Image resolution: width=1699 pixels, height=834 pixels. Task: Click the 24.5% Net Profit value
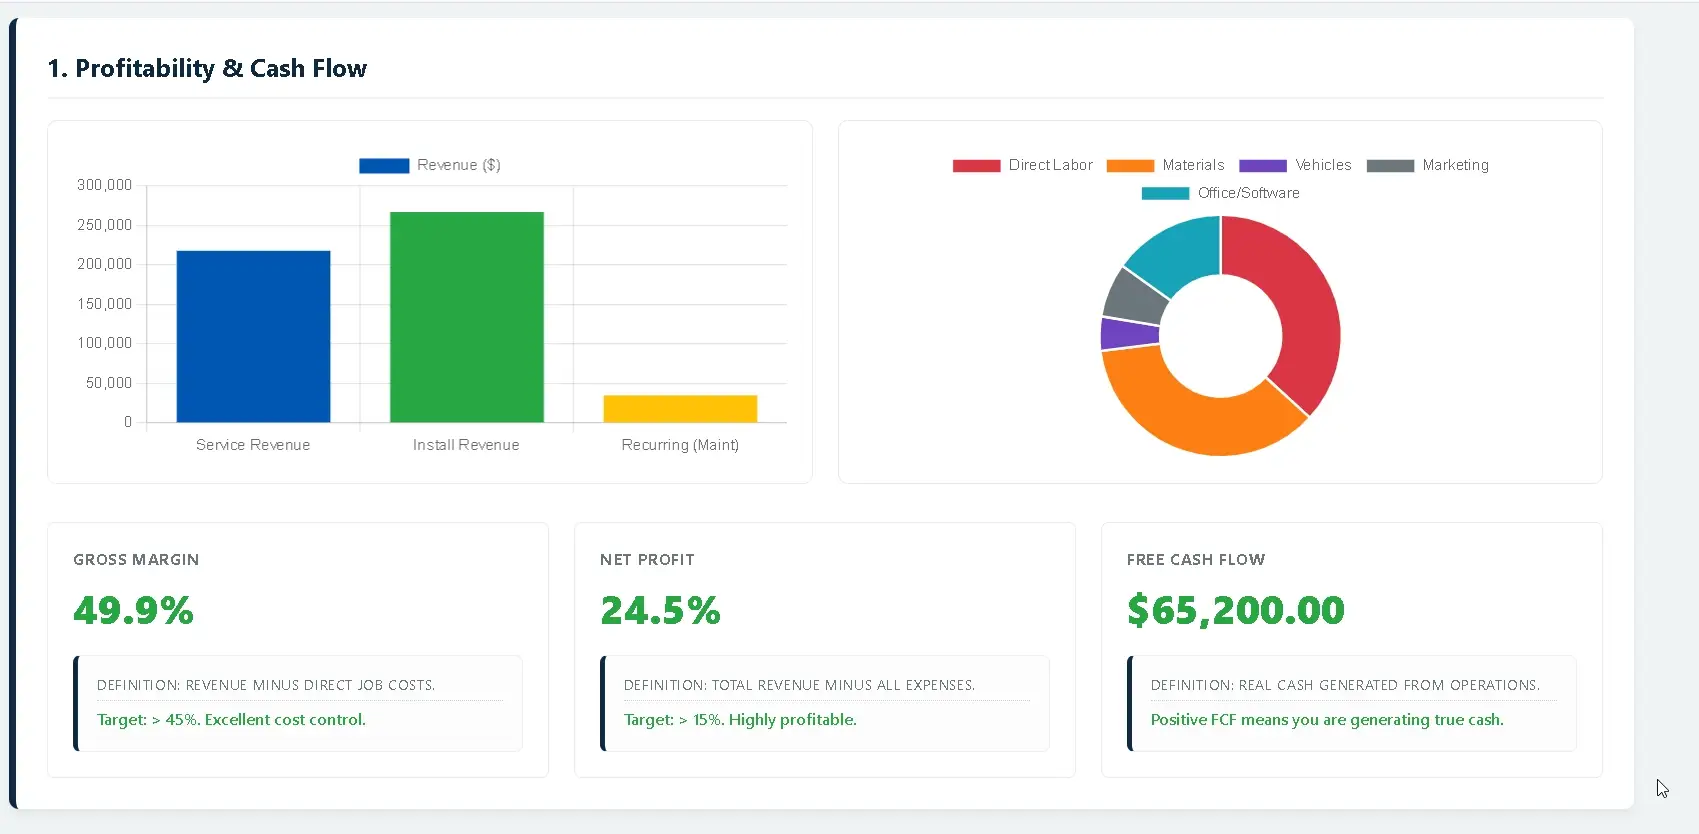tap(660, 610)
